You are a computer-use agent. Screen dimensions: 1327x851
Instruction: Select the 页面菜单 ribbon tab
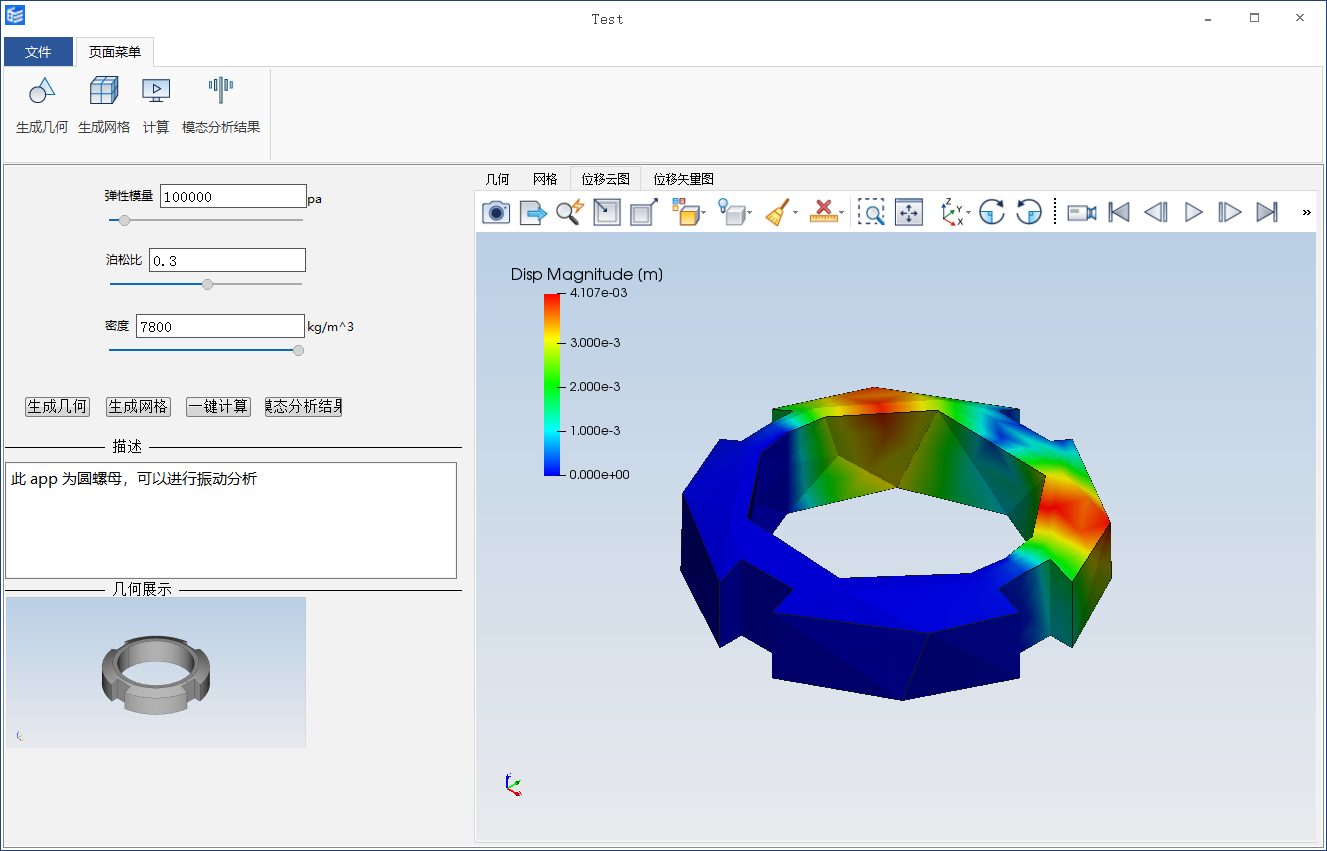click(115, 52)
